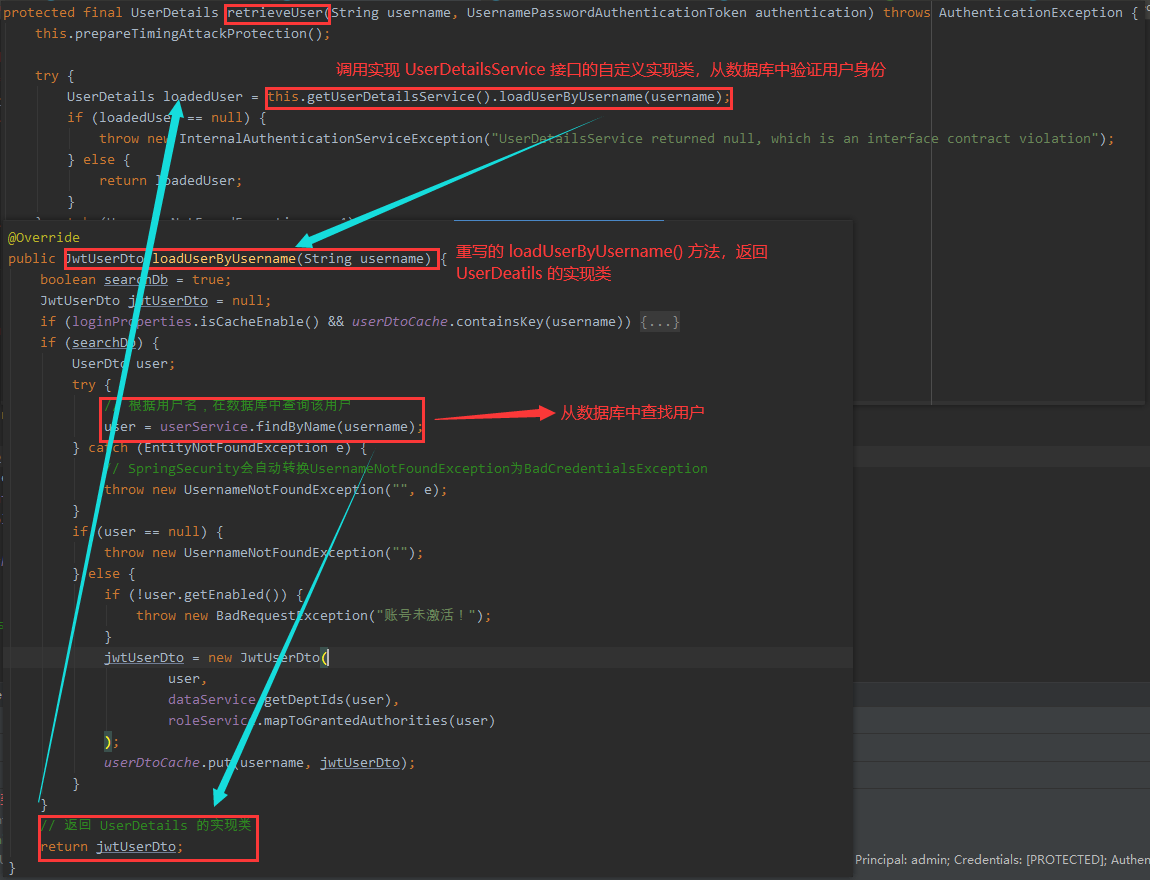Screen dimensions: 1150x880
Task: Click "new JwtUserDto(" constructor call
Action: point(268,658)
